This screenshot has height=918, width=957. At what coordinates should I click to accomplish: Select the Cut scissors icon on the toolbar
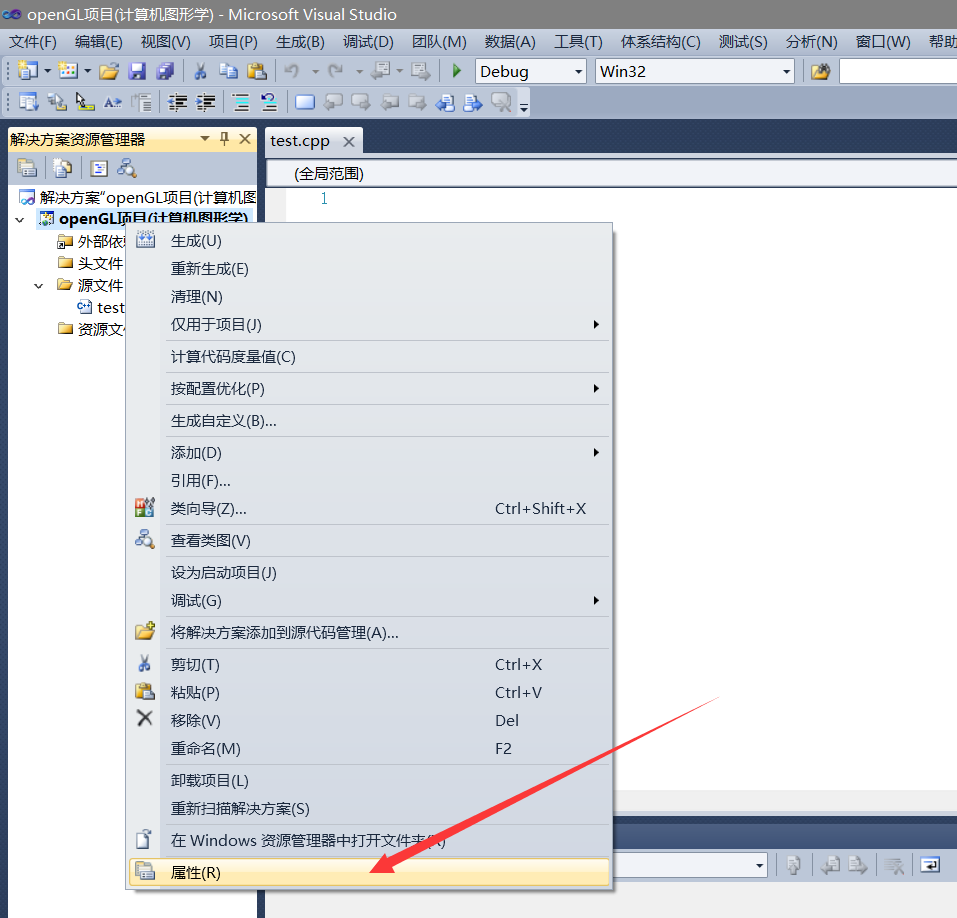tap(200, 71)
